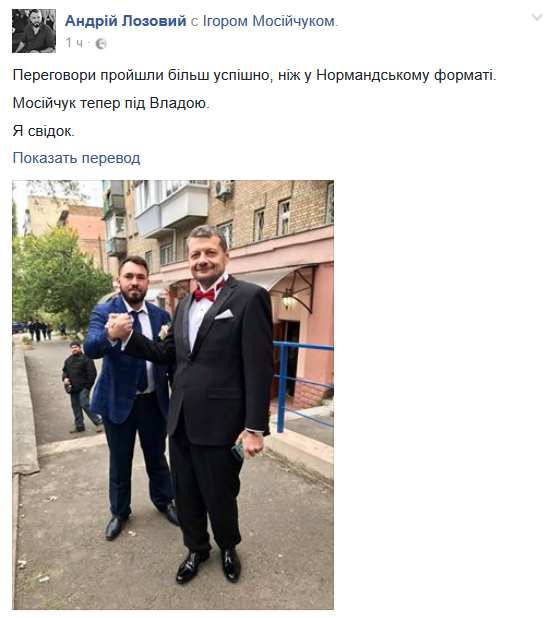Click the wall lamp beside the doorway
The height and width of the screenshot is (618, 549).
point(287,299)
